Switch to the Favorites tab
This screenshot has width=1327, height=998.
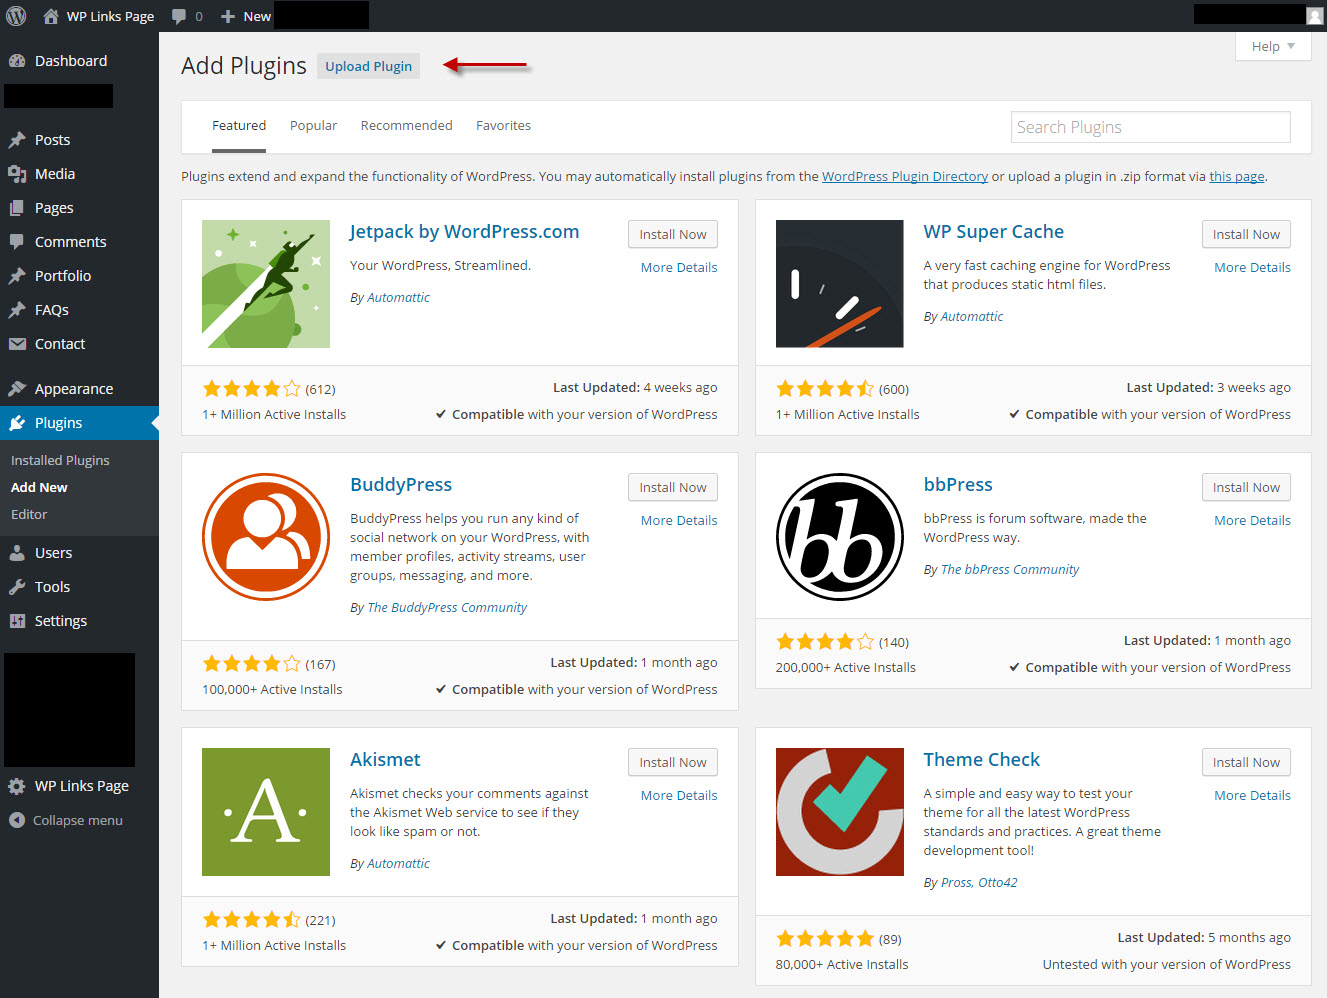pos(503,126)
